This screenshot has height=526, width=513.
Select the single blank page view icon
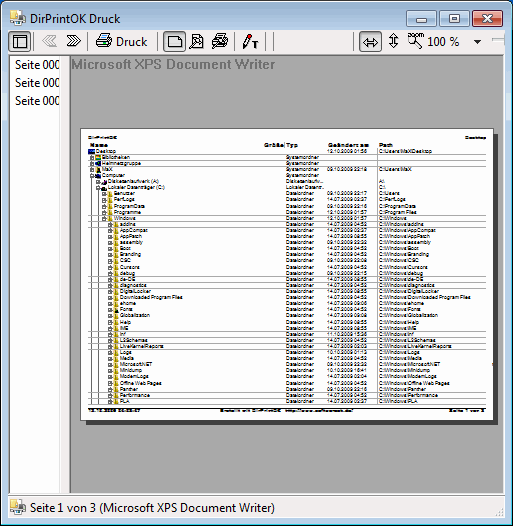click(174, 42)
